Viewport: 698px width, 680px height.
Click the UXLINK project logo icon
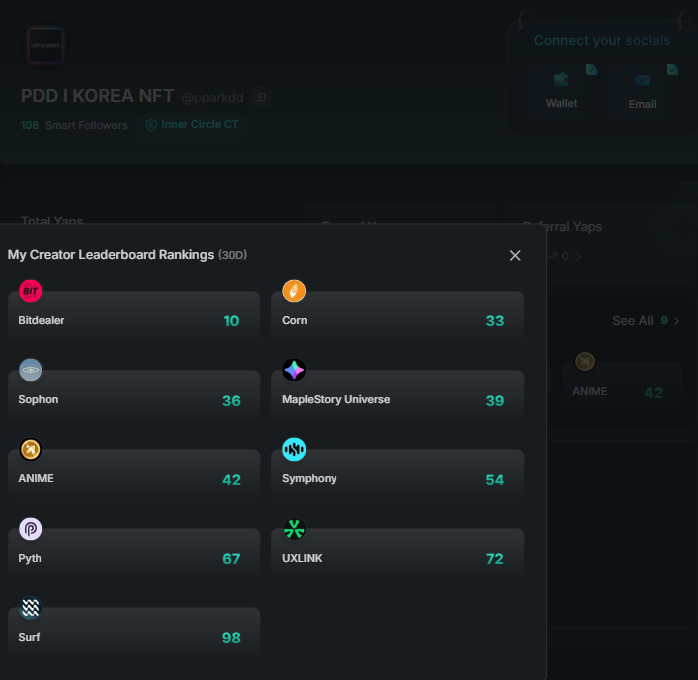pos(294,529)
